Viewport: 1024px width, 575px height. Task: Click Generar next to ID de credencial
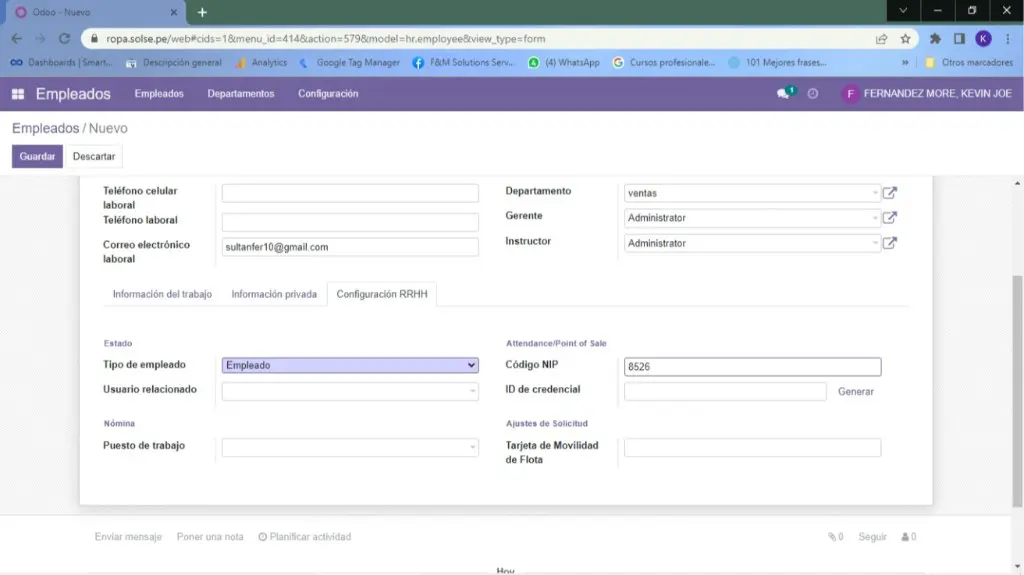[x=855, y=392]
